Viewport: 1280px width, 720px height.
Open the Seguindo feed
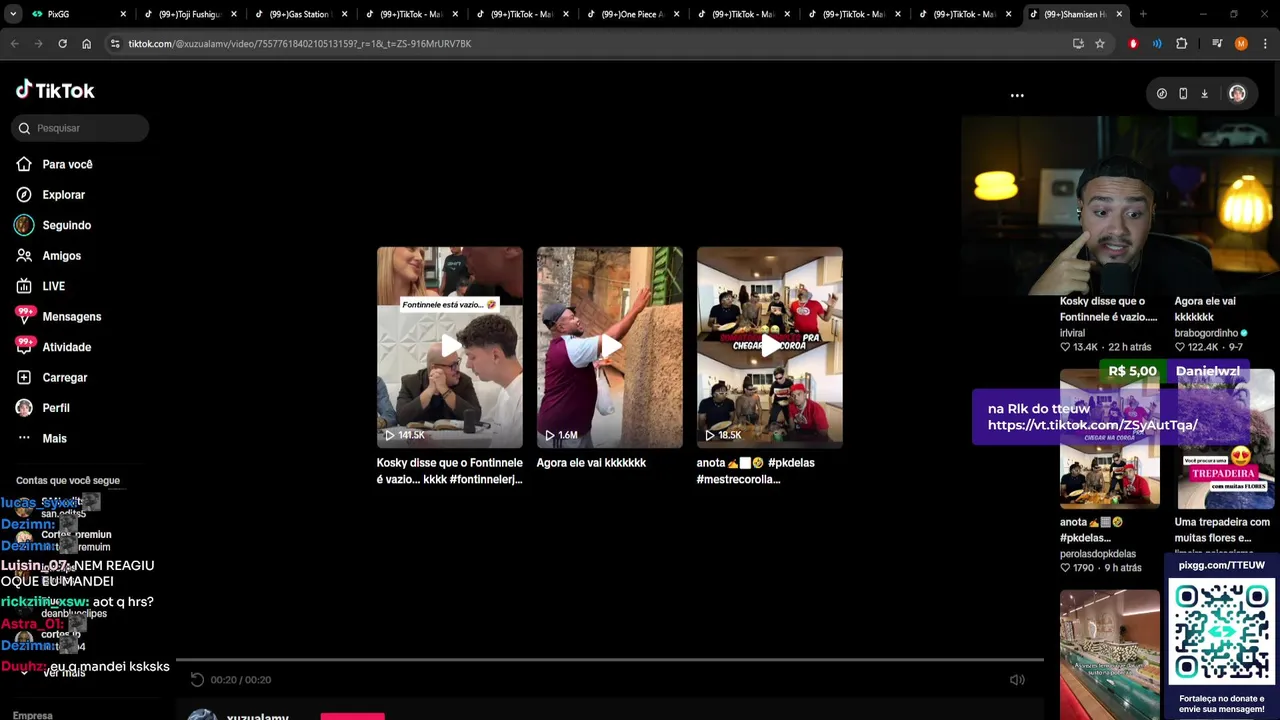pyautogui.click(x=66, y=225)
